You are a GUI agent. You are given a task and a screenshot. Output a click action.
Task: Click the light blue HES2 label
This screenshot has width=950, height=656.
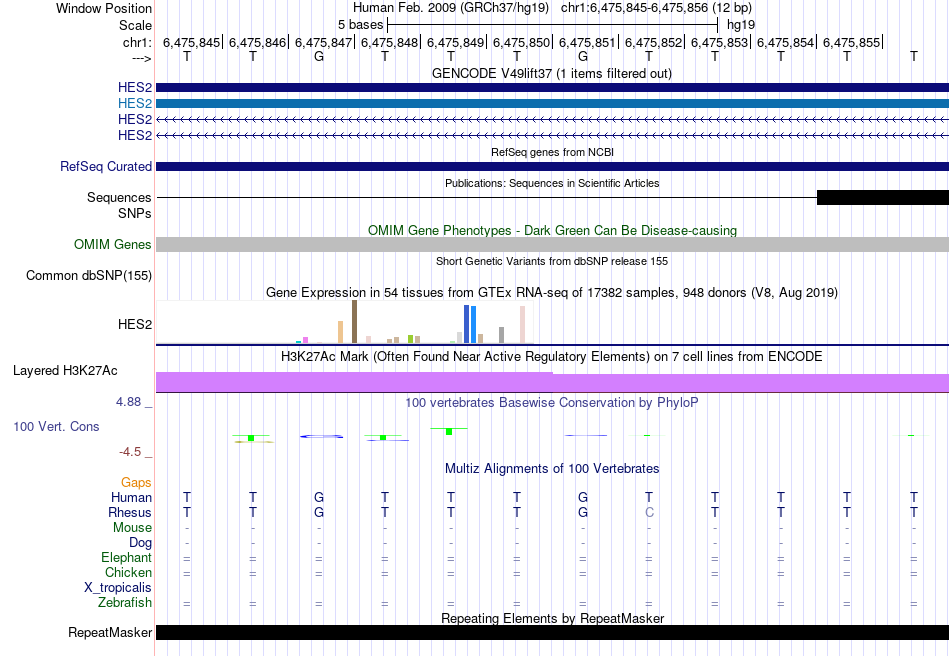tap(135, 104)
